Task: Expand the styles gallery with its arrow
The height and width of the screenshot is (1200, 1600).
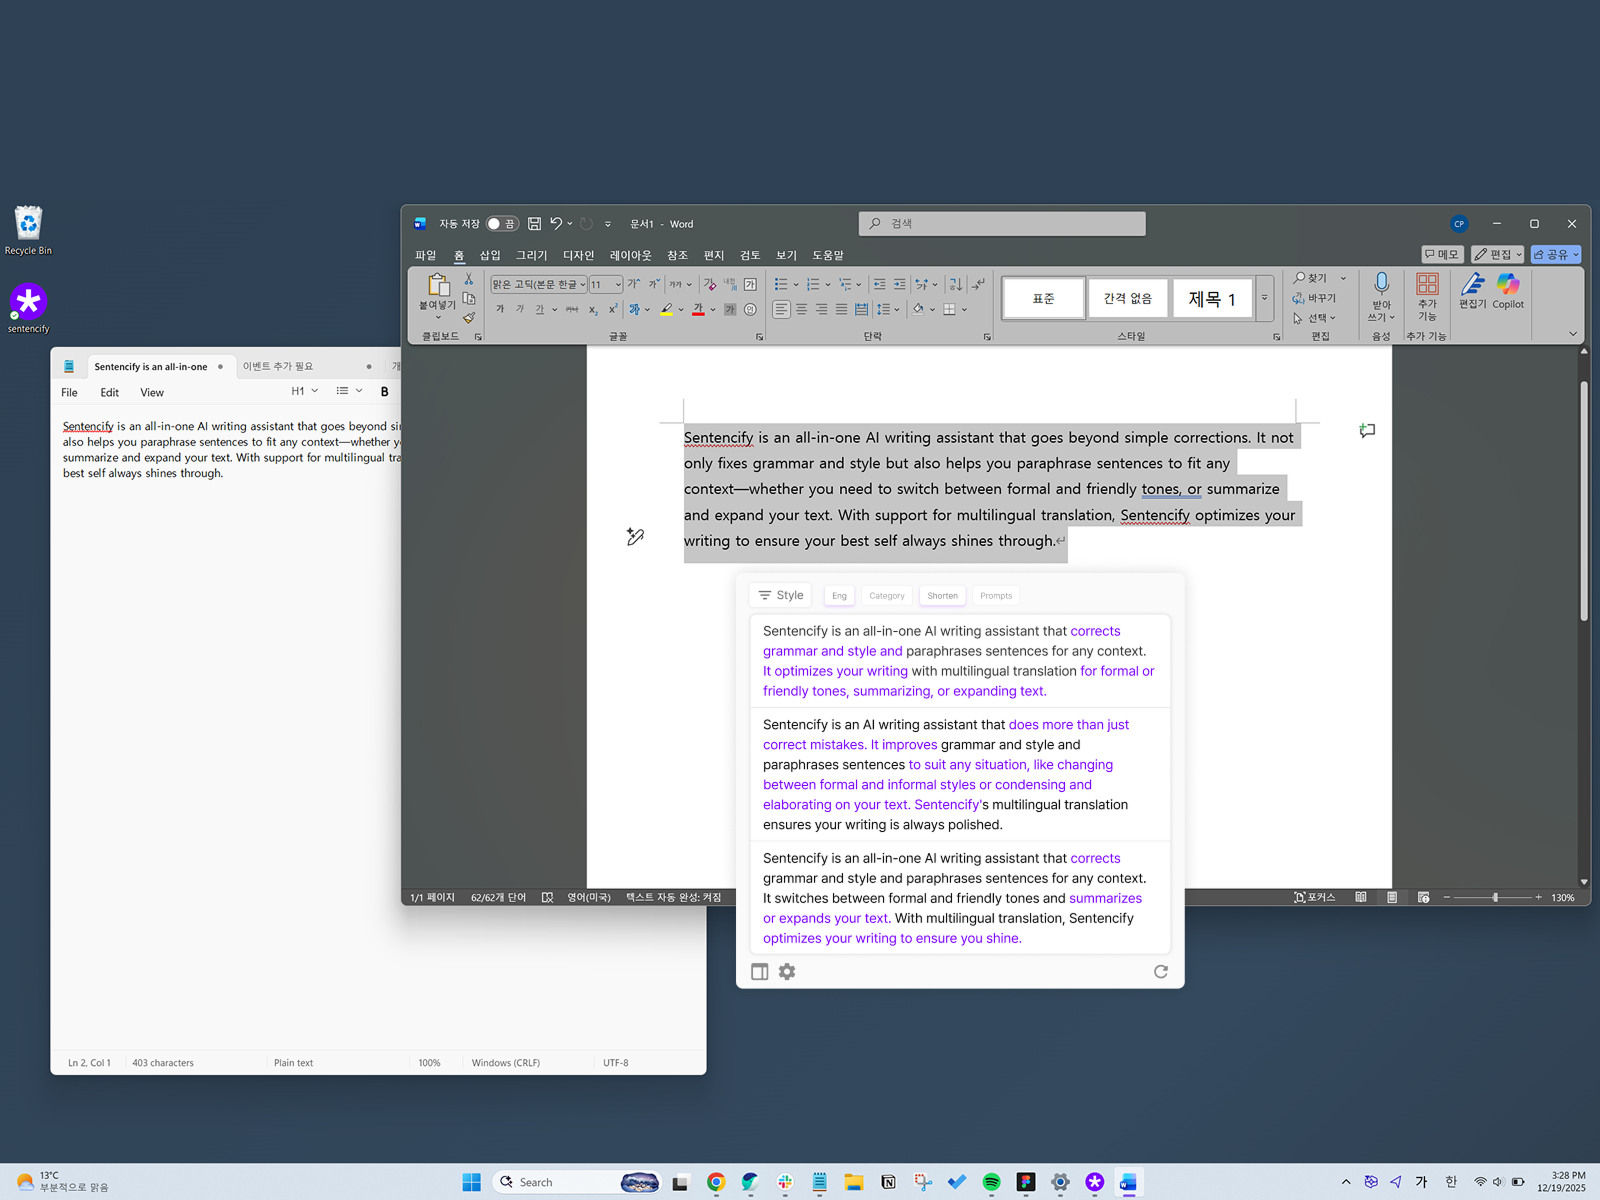Action: (1264, 298)
